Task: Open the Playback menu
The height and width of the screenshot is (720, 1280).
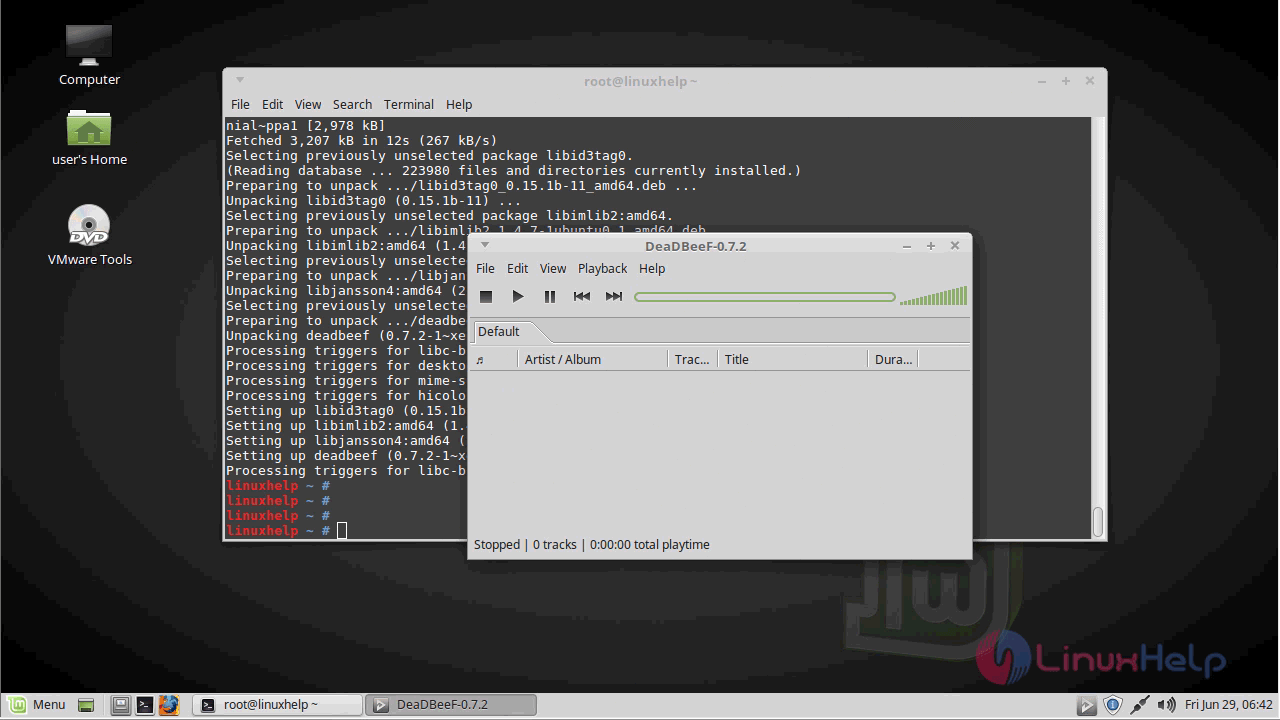Action: (602, 268)
